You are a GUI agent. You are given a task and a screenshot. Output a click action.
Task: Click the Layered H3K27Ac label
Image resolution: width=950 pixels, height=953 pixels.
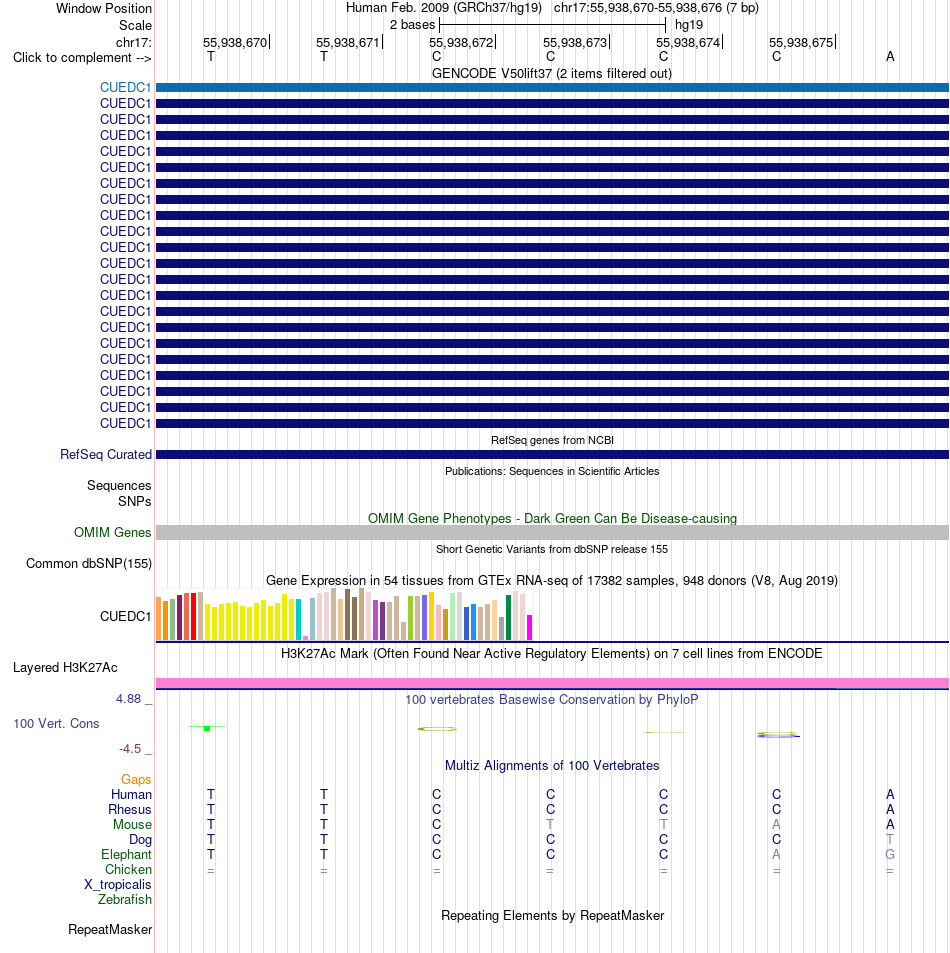pyautogui.click(x=65, y=667)
